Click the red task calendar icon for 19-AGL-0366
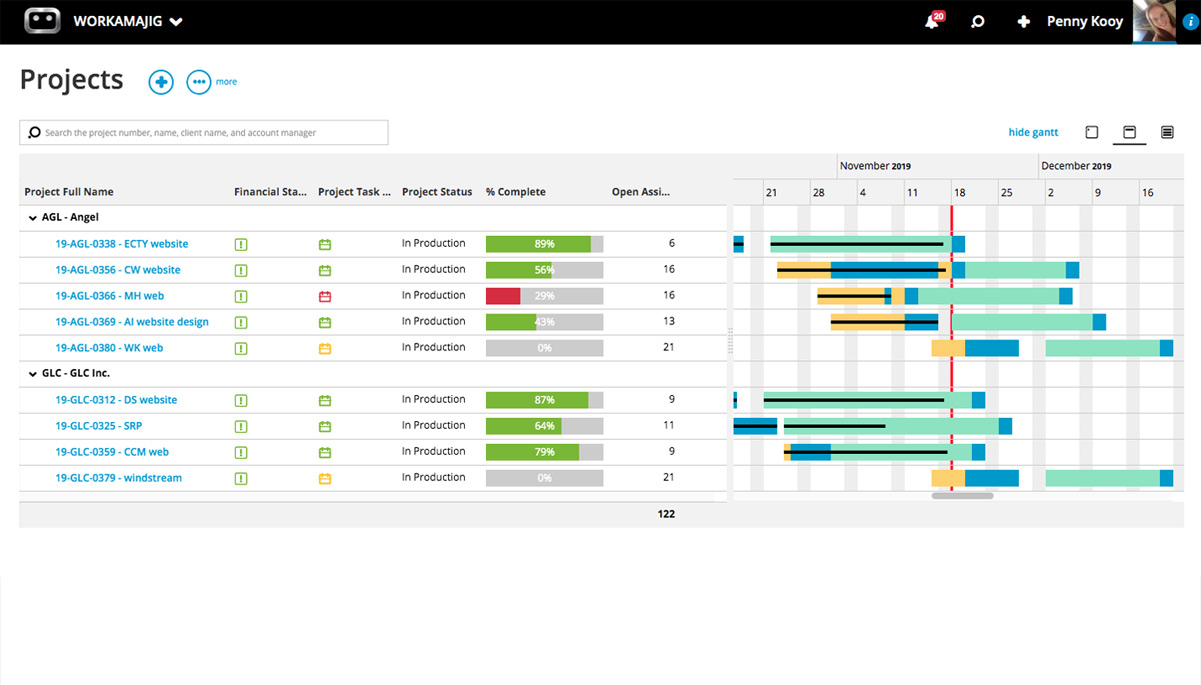Image resolution: width=1201 pixels, height=685 pixels. click(324, 296)
